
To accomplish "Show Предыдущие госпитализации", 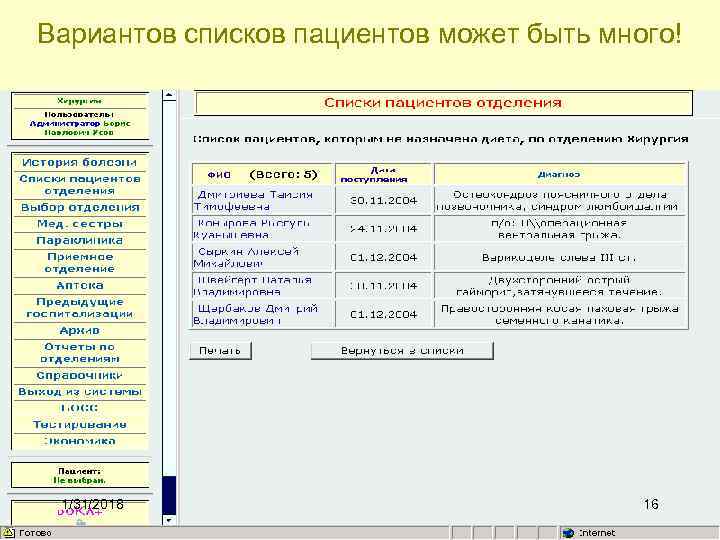I will click(79, 308).
